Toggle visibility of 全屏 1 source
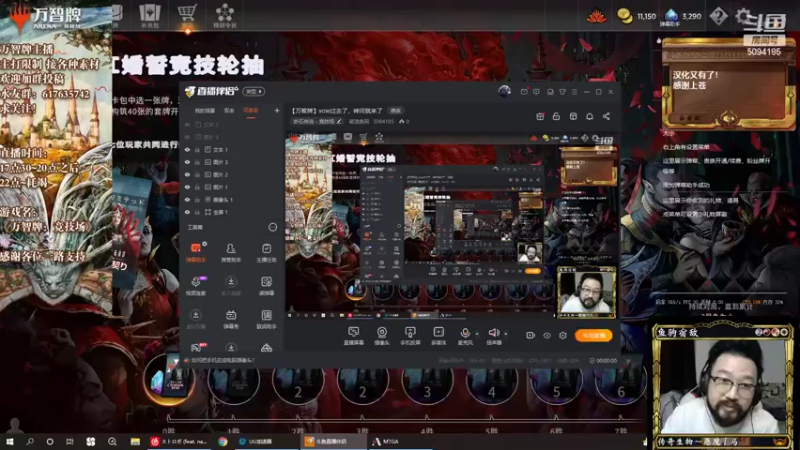The width and height of the screenshot is (800, 450). (187, 212)
